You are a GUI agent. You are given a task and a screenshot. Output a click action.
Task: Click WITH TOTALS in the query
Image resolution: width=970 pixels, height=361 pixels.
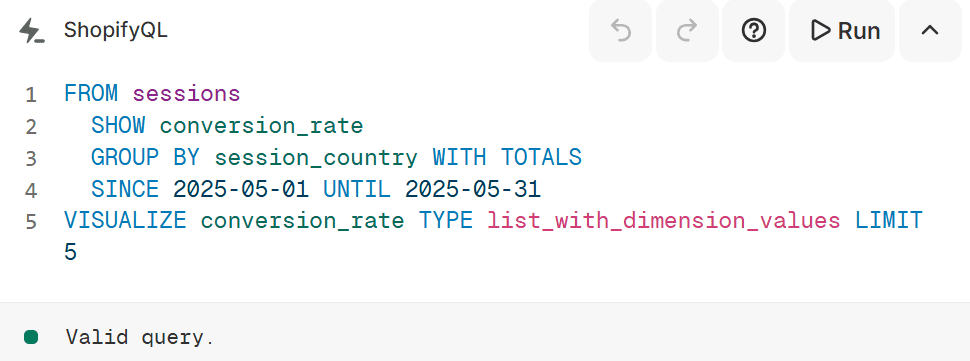[x=507, y=158]
